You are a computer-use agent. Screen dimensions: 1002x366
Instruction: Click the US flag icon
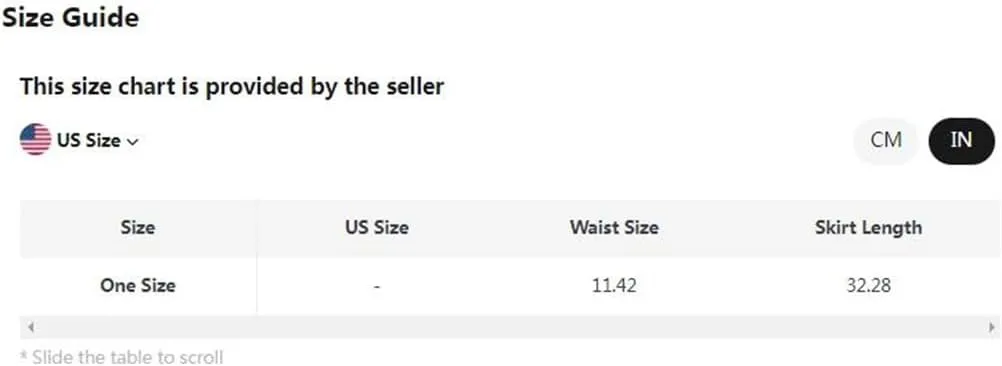coord(36,140)
